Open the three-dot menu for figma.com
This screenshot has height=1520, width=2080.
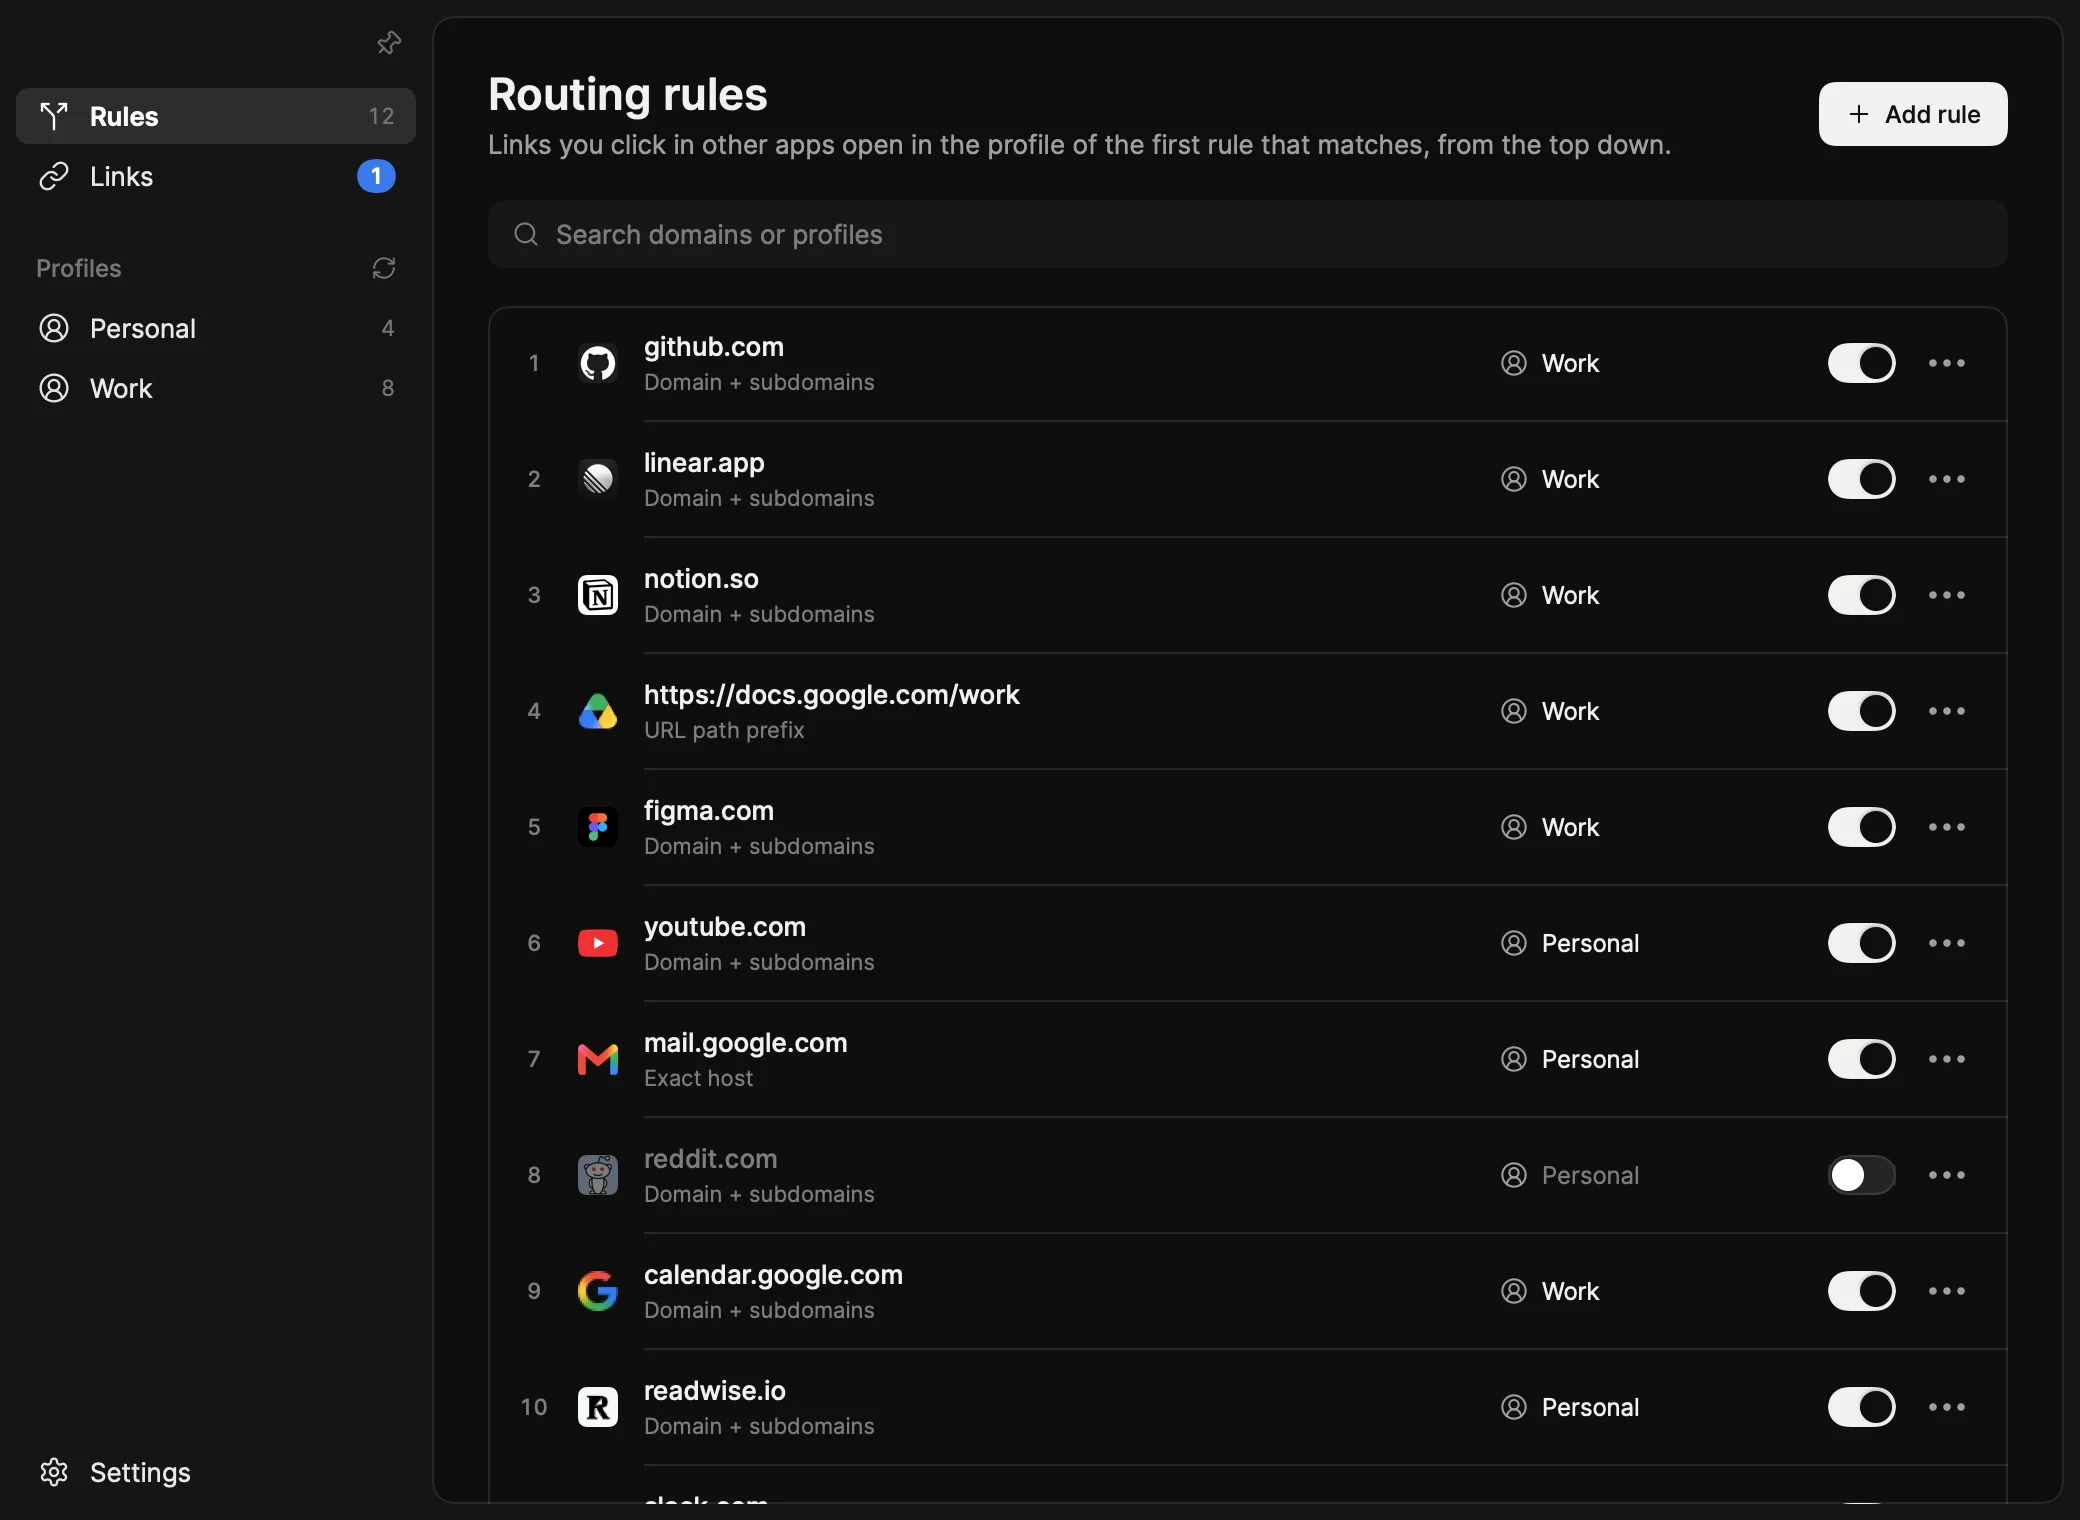1947,827
